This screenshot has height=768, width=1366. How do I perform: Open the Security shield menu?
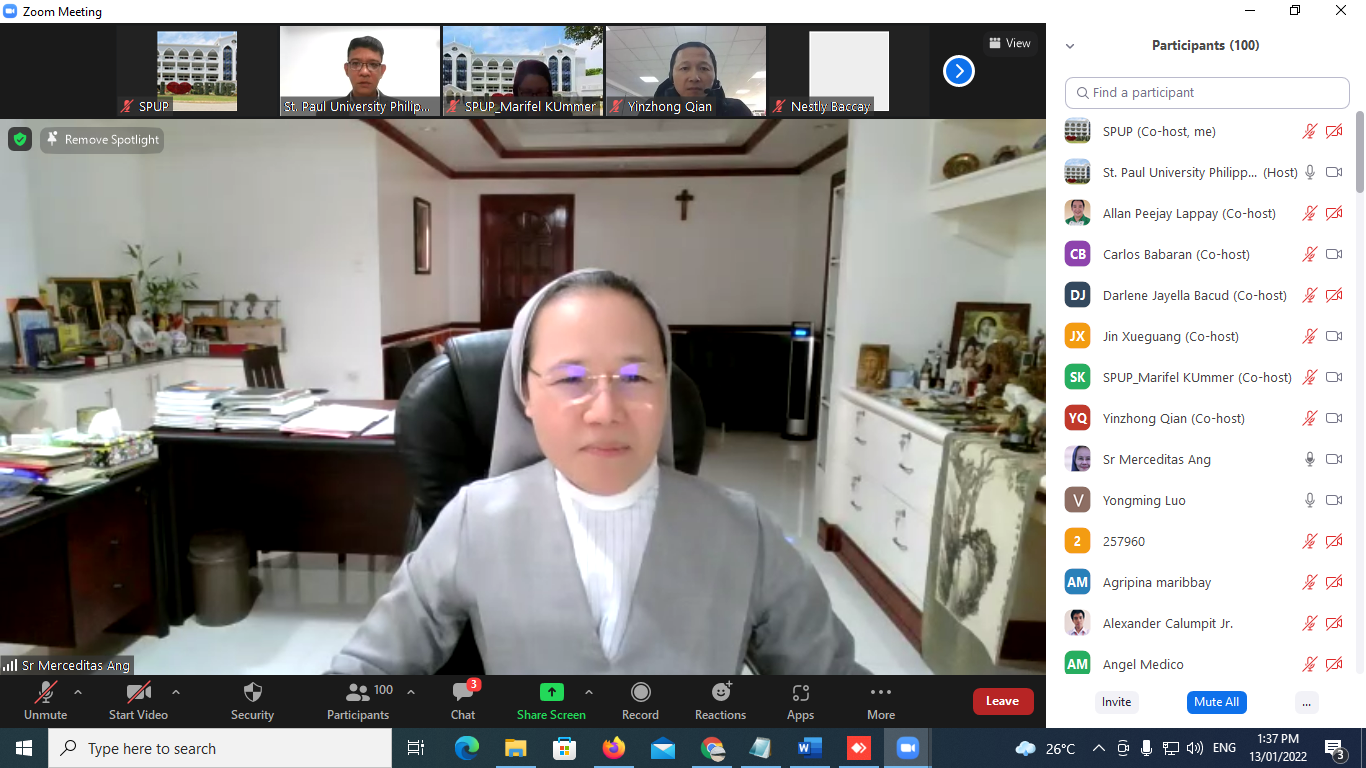[x=252, y=692]
